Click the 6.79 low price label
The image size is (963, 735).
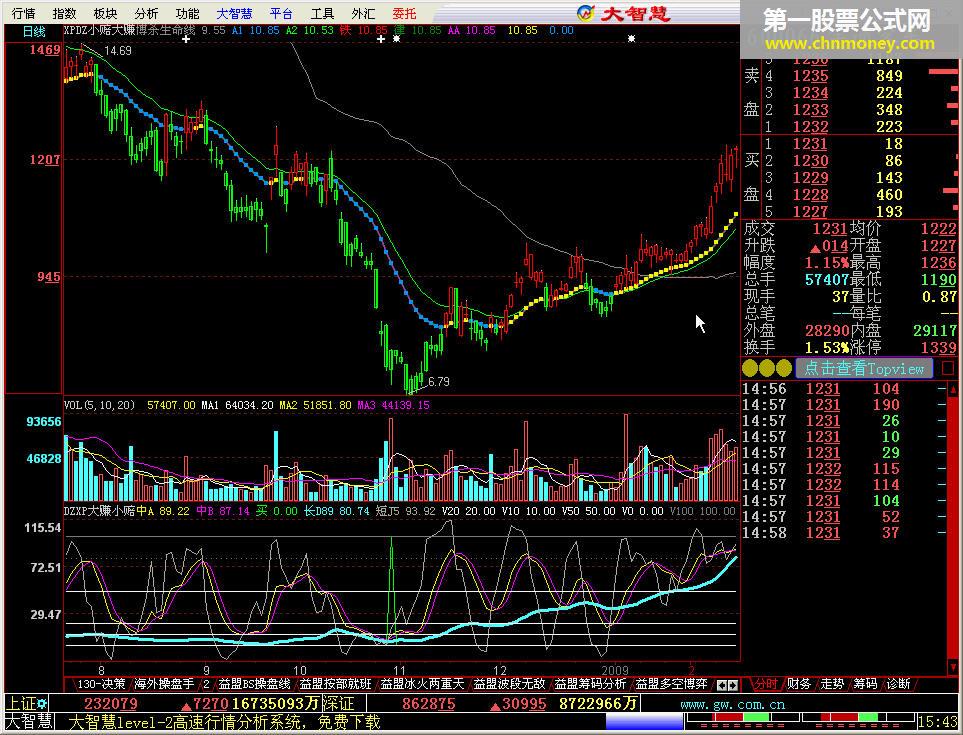(439, 381)
